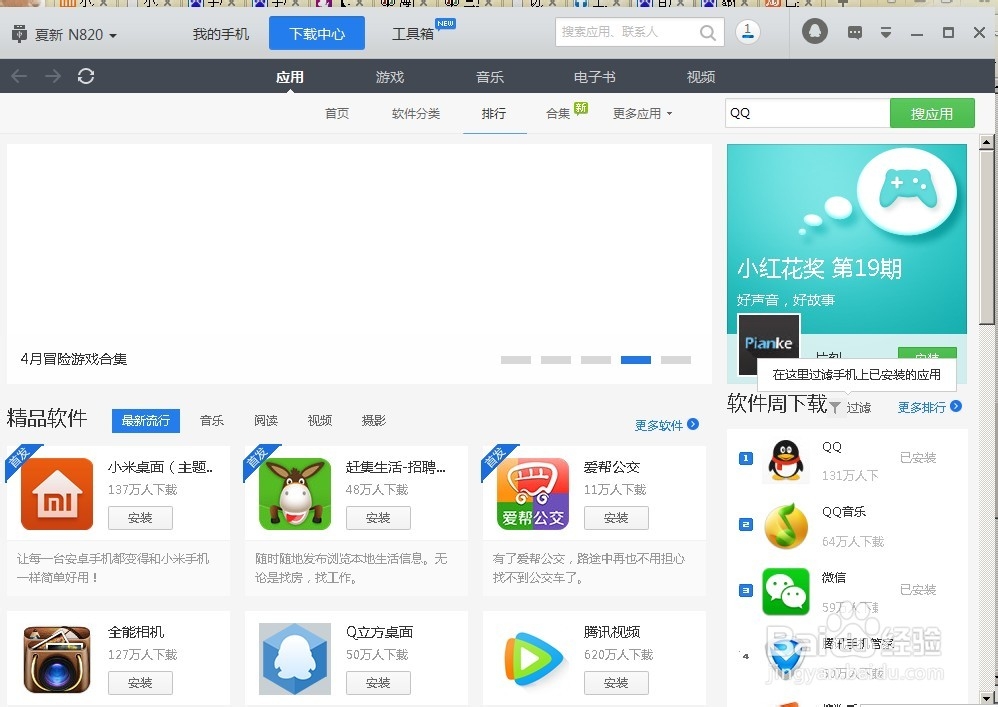
Task: Click the 4月冒险游戏合集 banner caption
Action: [74, 359]
